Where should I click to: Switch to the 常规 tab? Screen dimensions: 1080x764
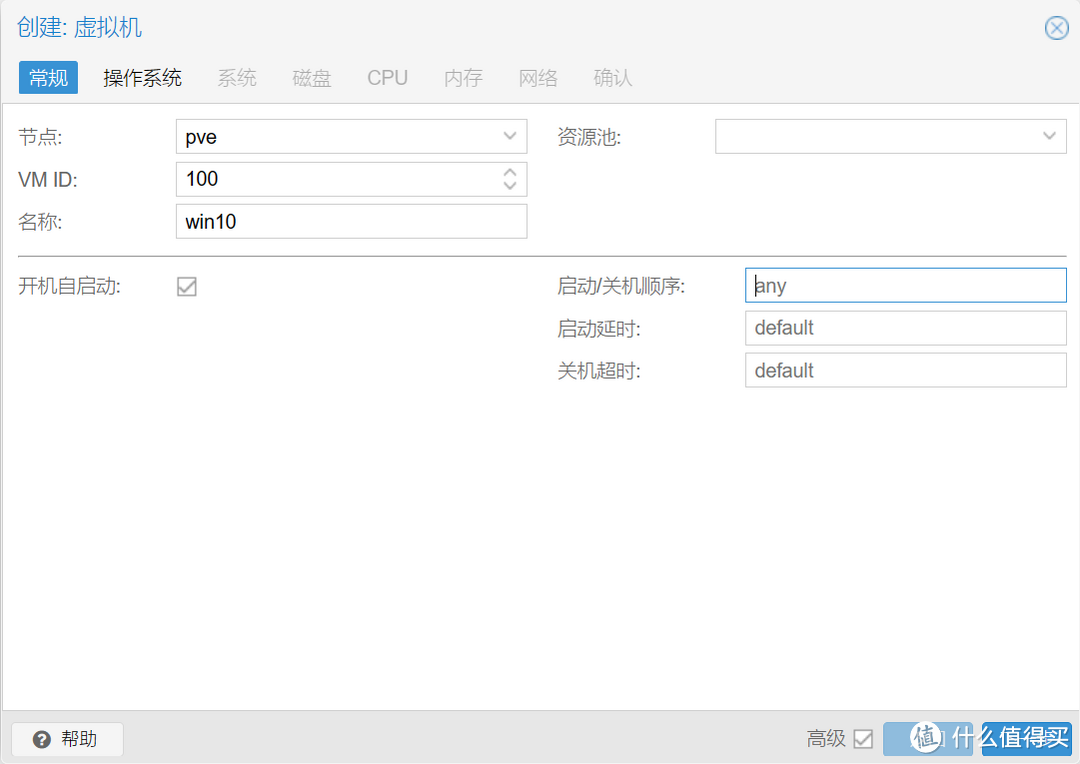[x=48, y=78]
